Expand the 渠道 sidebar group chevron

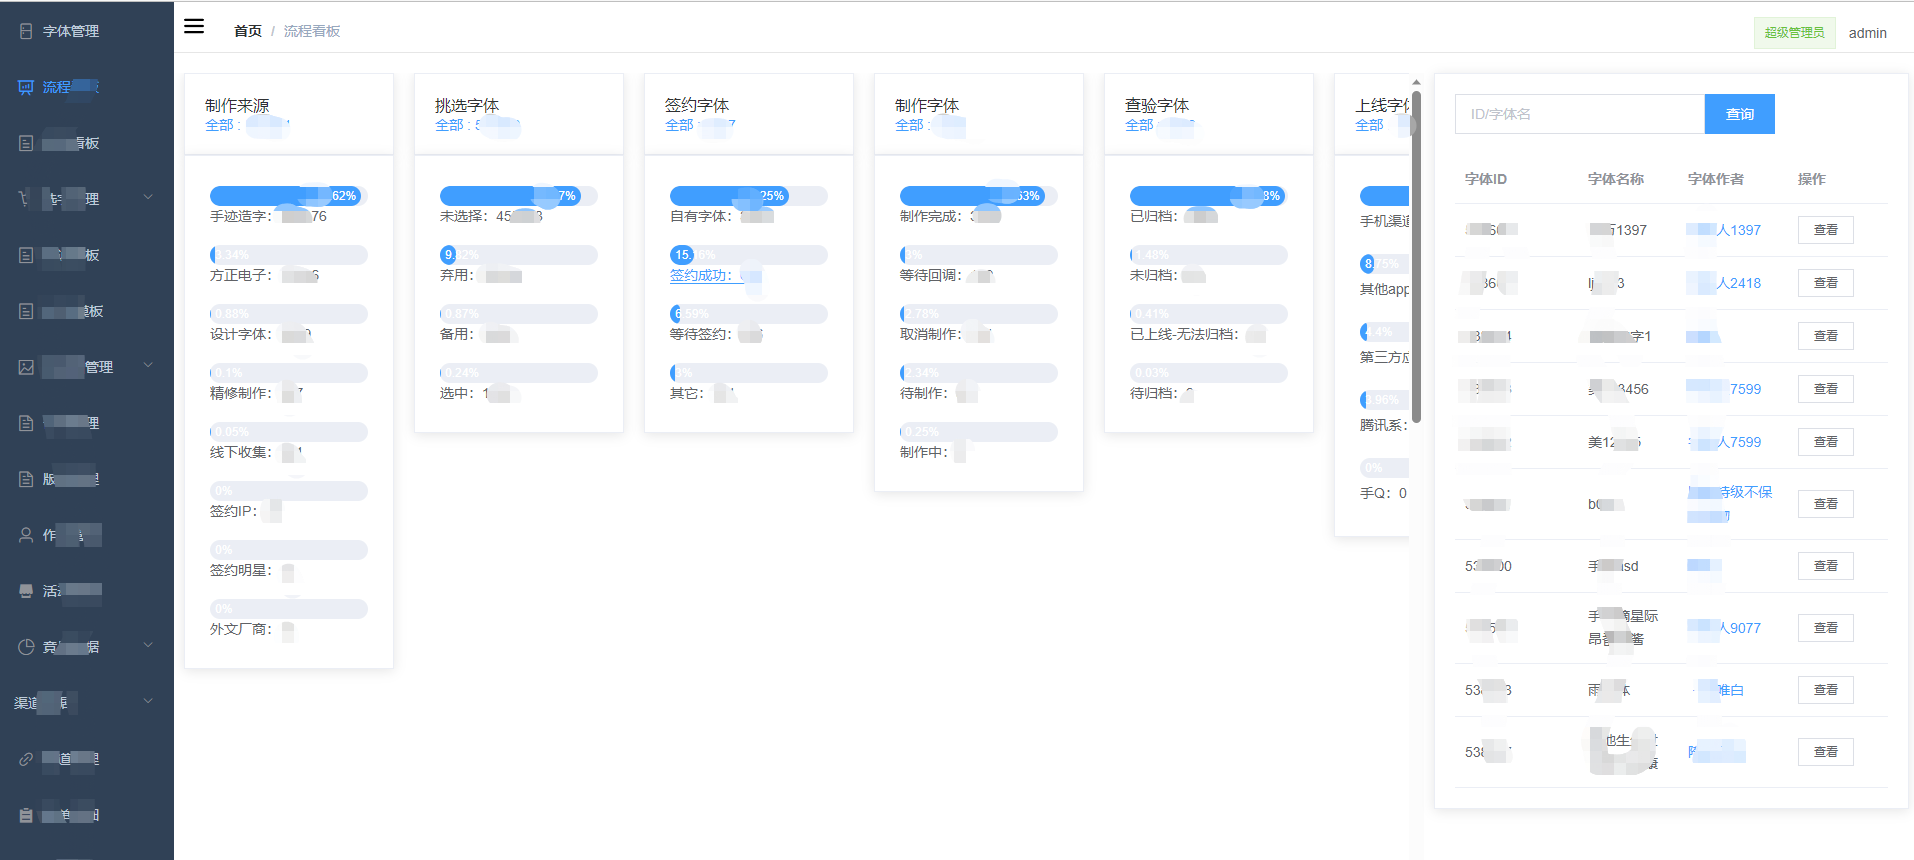(x=148, y=701)
